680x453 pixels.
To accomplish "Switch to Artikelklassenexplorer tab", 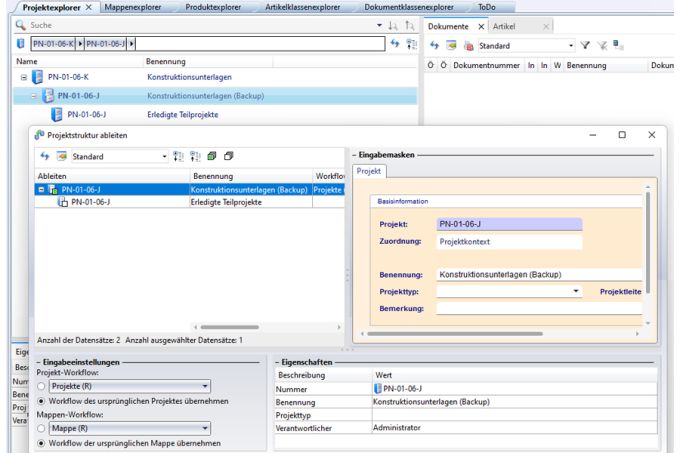I will click(x=303, y=7).
